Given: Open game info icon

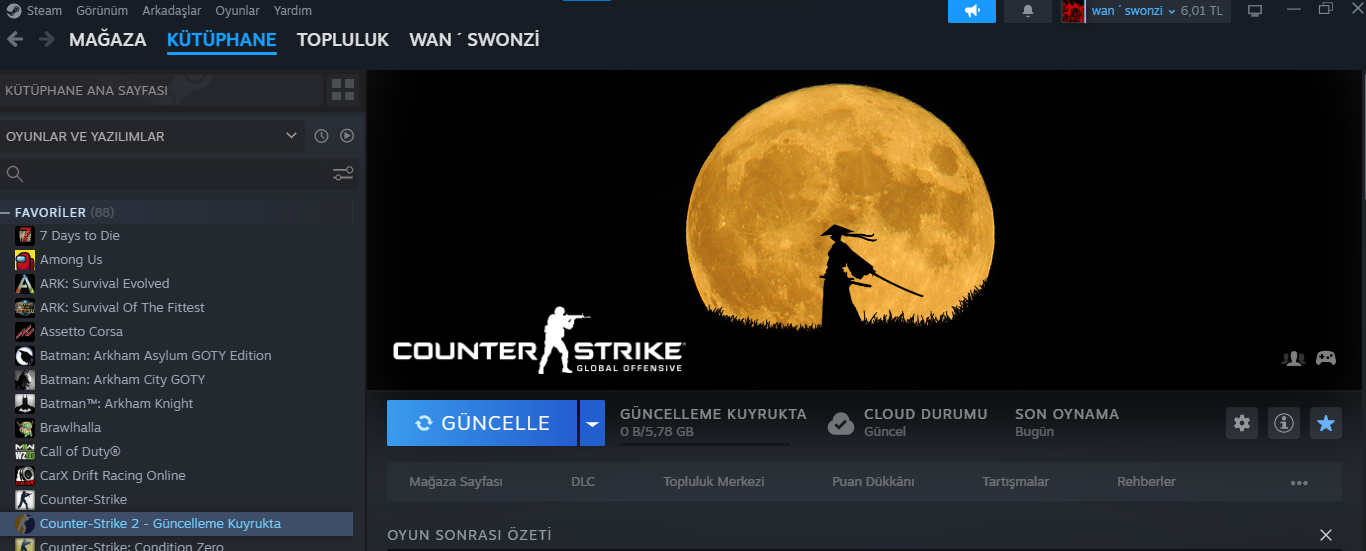Looking at the screenshot, I should pyautogui.click(x=1283, y=423).
